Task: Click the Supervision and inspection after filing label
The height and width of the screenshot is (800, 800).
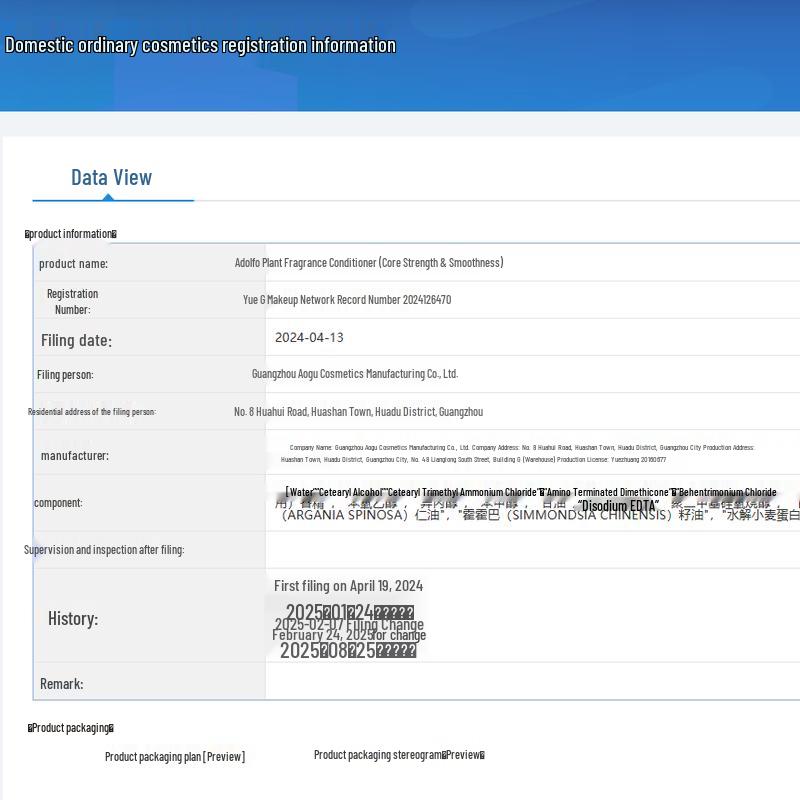Action: coord(104,550)
